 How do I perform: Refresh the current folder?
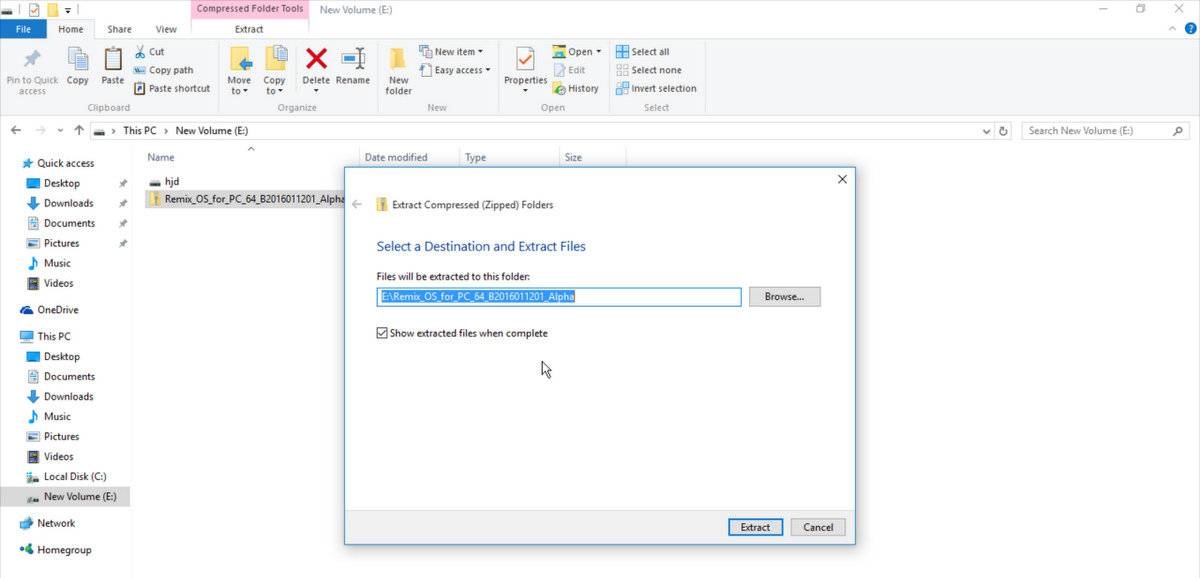click(1004, 131)
